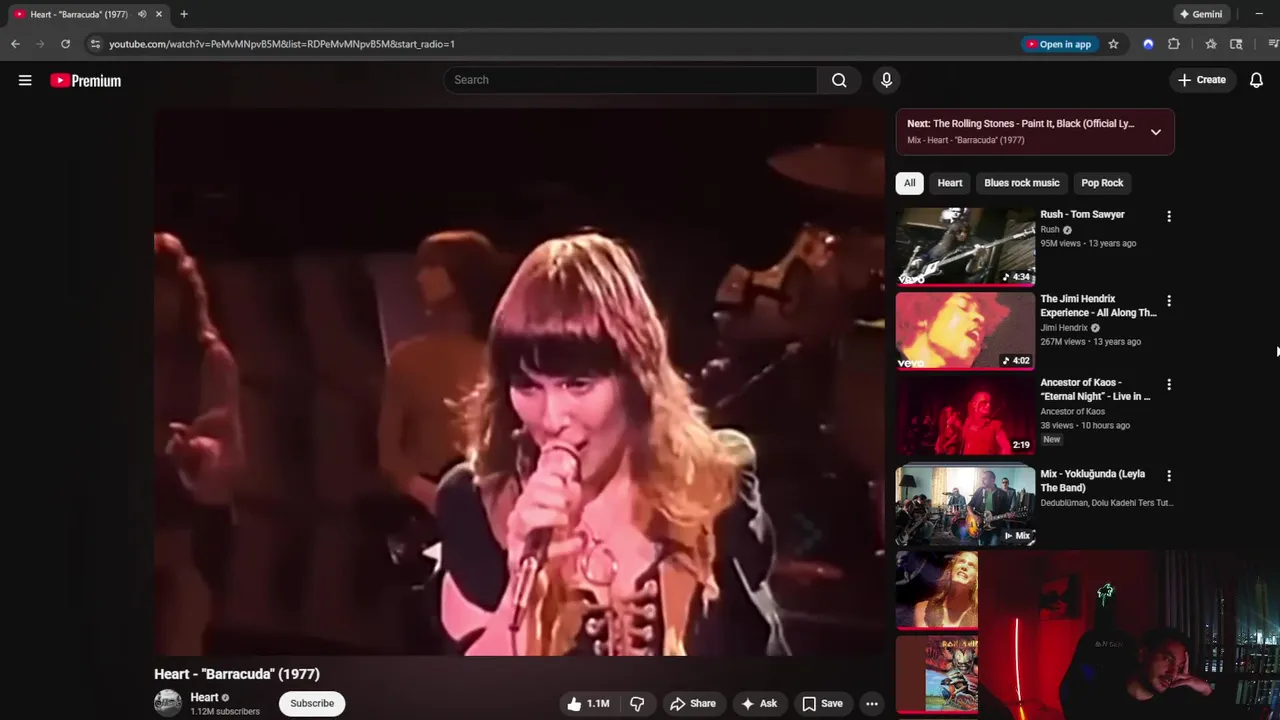Viewport: 1280px width, 720px height.
Task: Open Heart channel avatar
Action: 168,703
